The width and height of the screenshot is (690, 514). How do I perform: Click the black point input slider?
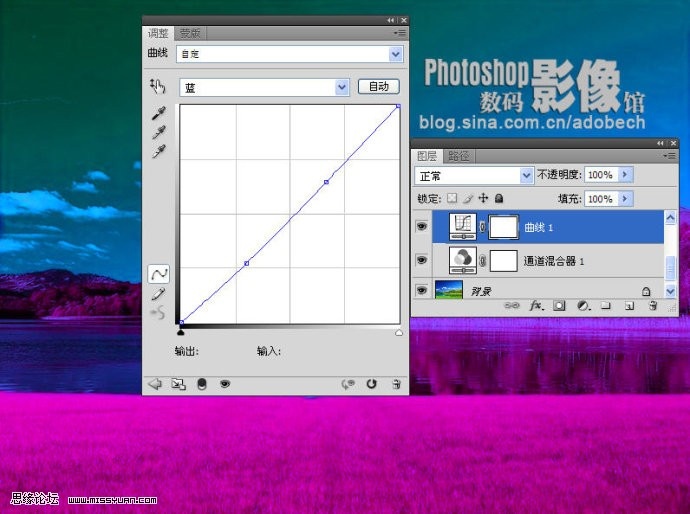(x=180, y=332)
